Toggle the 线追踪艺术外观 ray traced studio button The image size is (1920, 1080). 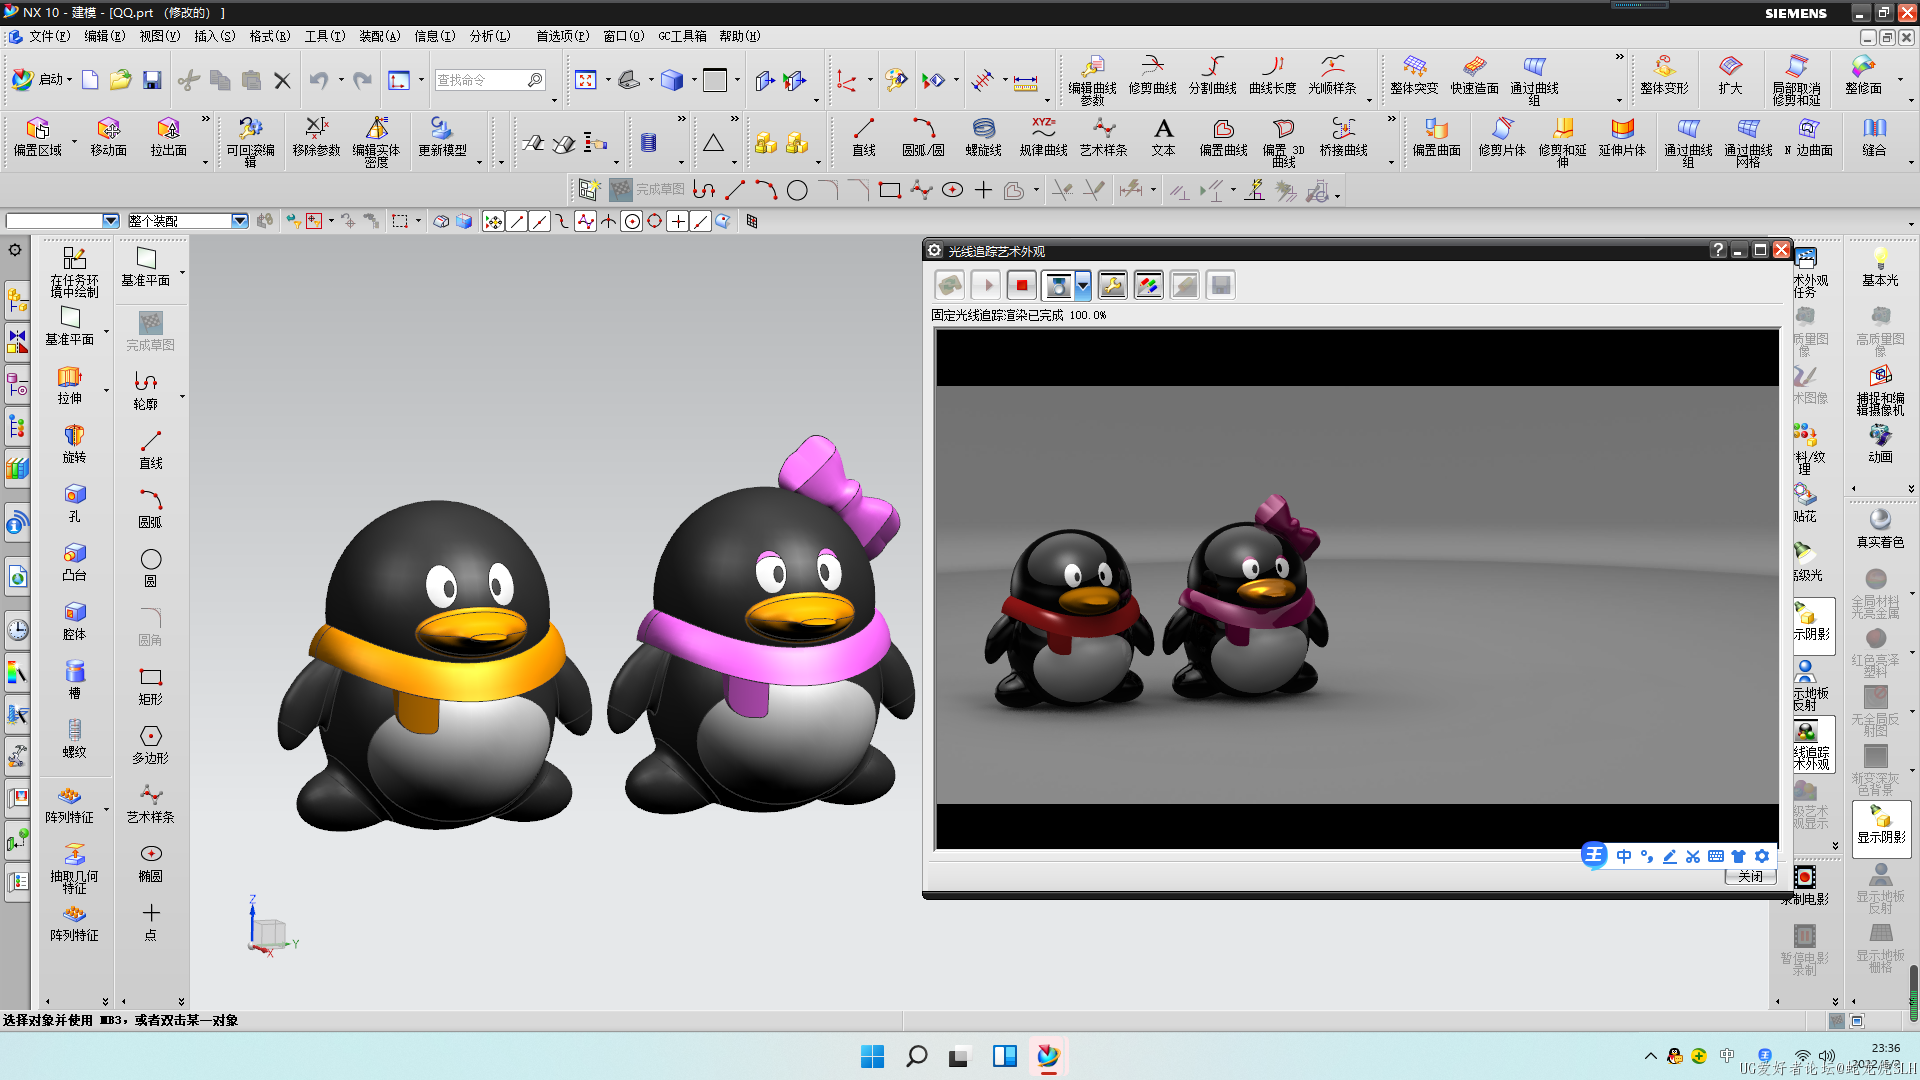click(x=1814, y=744)
